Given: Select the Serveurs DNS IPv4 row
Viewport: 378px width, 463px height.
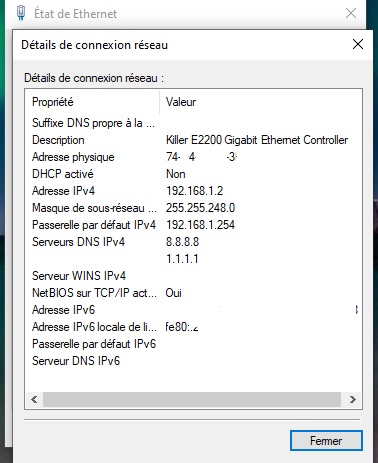Looking at the screenshot, I should point(193,242).
